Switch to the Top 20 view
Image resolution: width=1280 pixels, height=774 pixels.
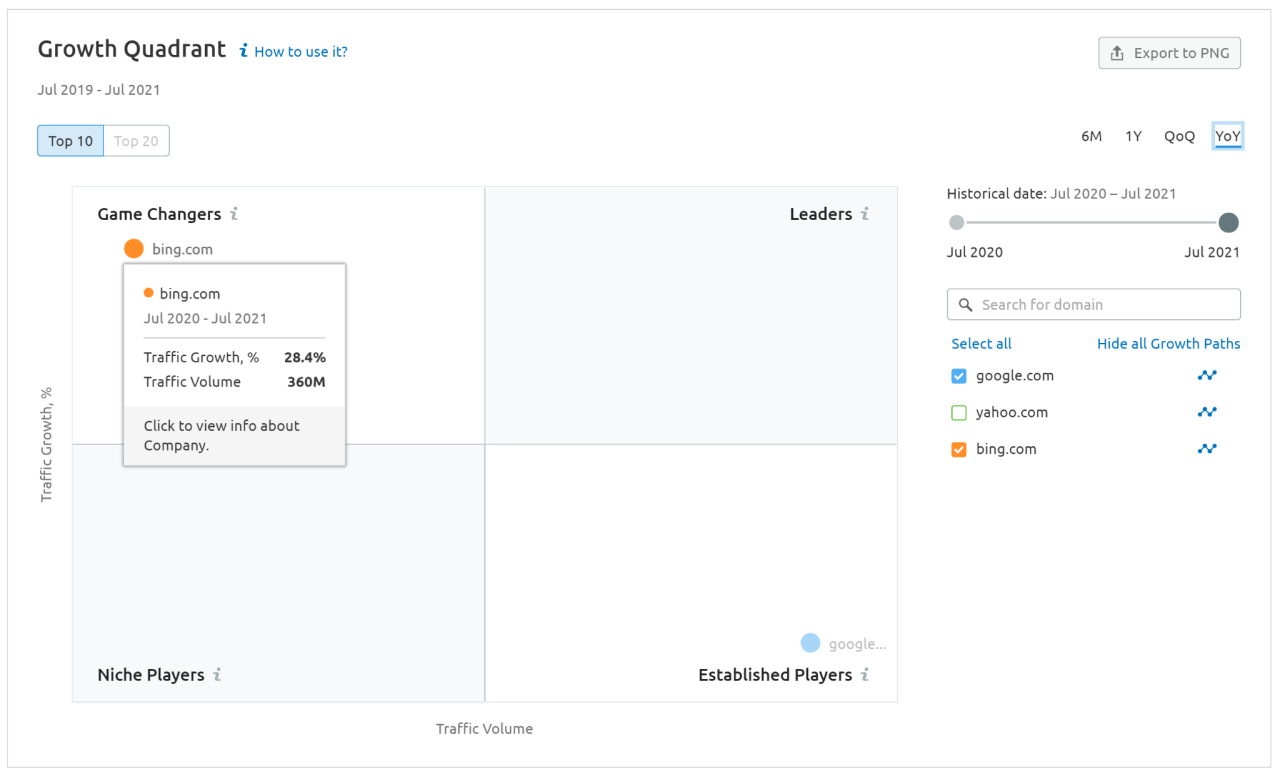[136, 141]
